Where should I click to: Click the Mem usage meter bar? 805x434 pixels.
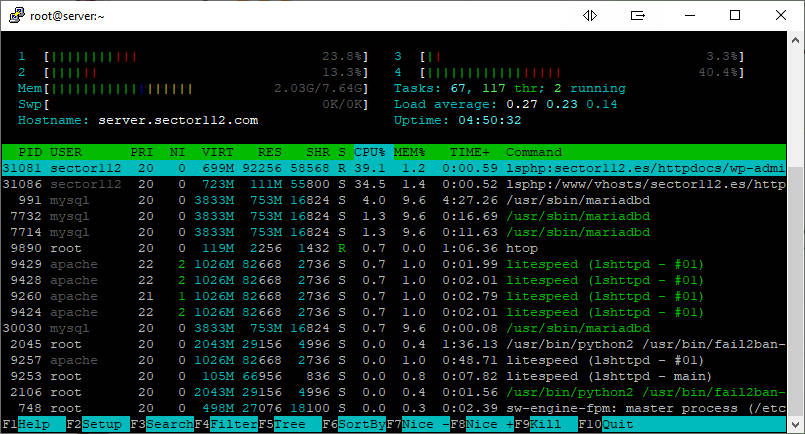point(206,88)
